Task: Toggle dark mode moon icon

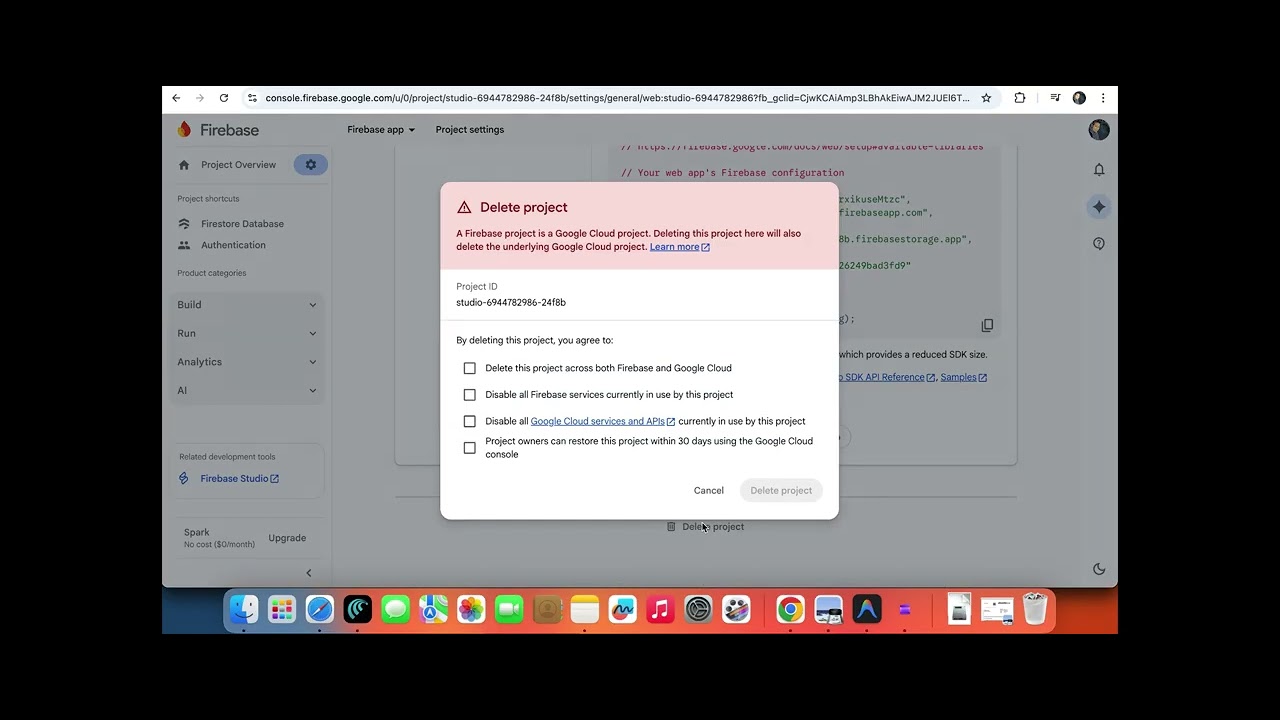Action: pos(1099,569)
